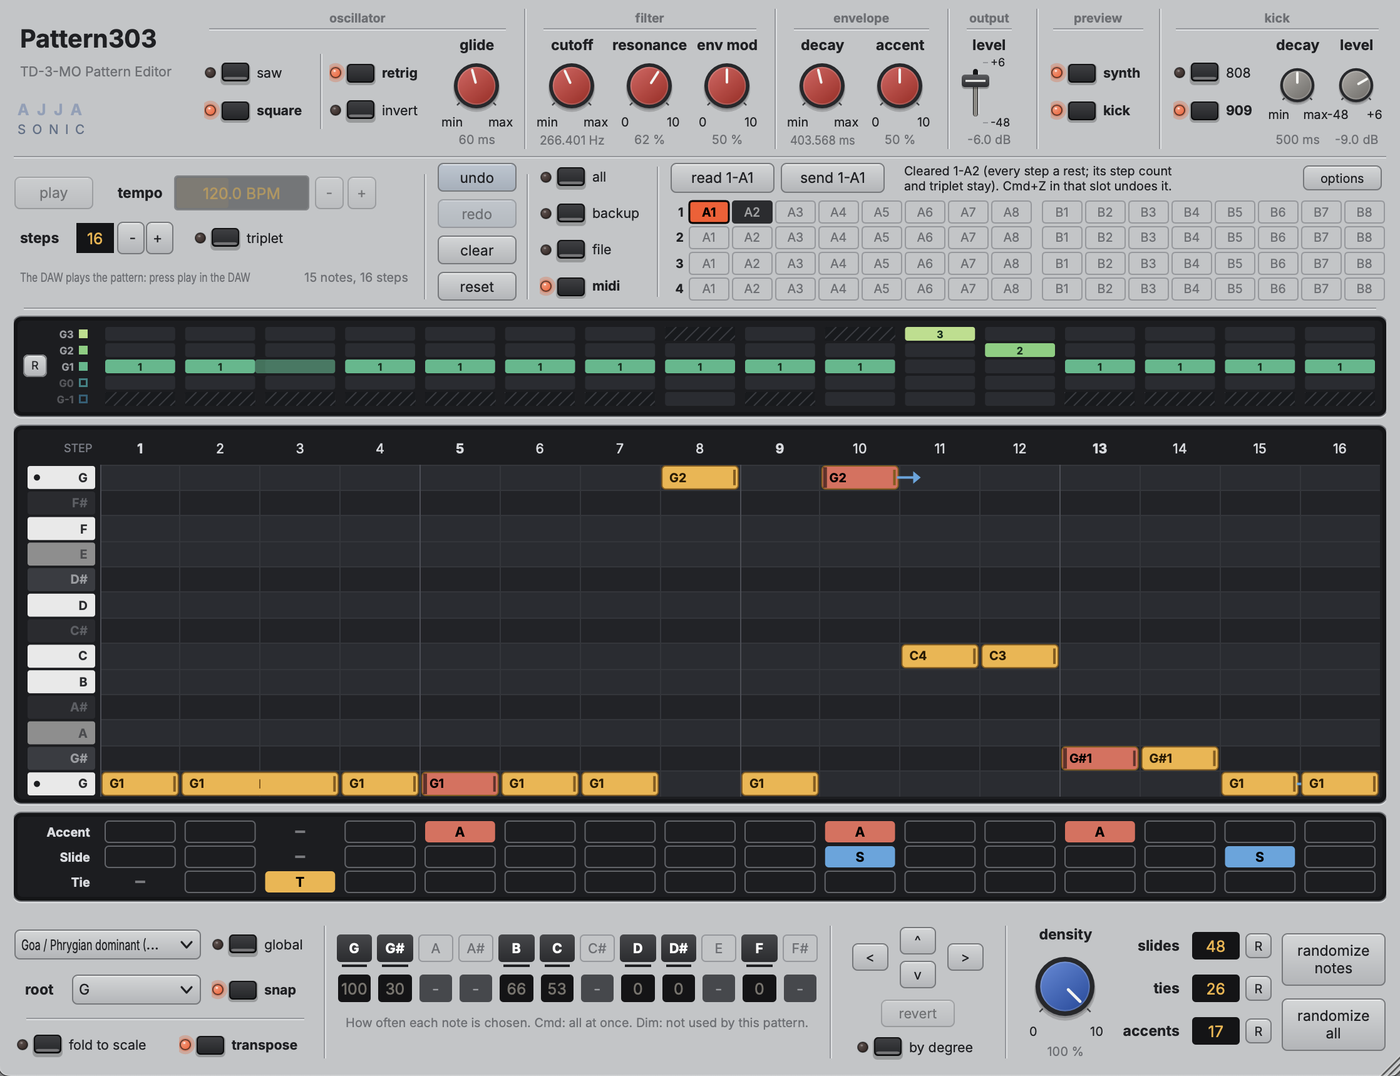The image size is (1400, 1076).
Task: Click the output level fader
Action: [x=975, y=83]
